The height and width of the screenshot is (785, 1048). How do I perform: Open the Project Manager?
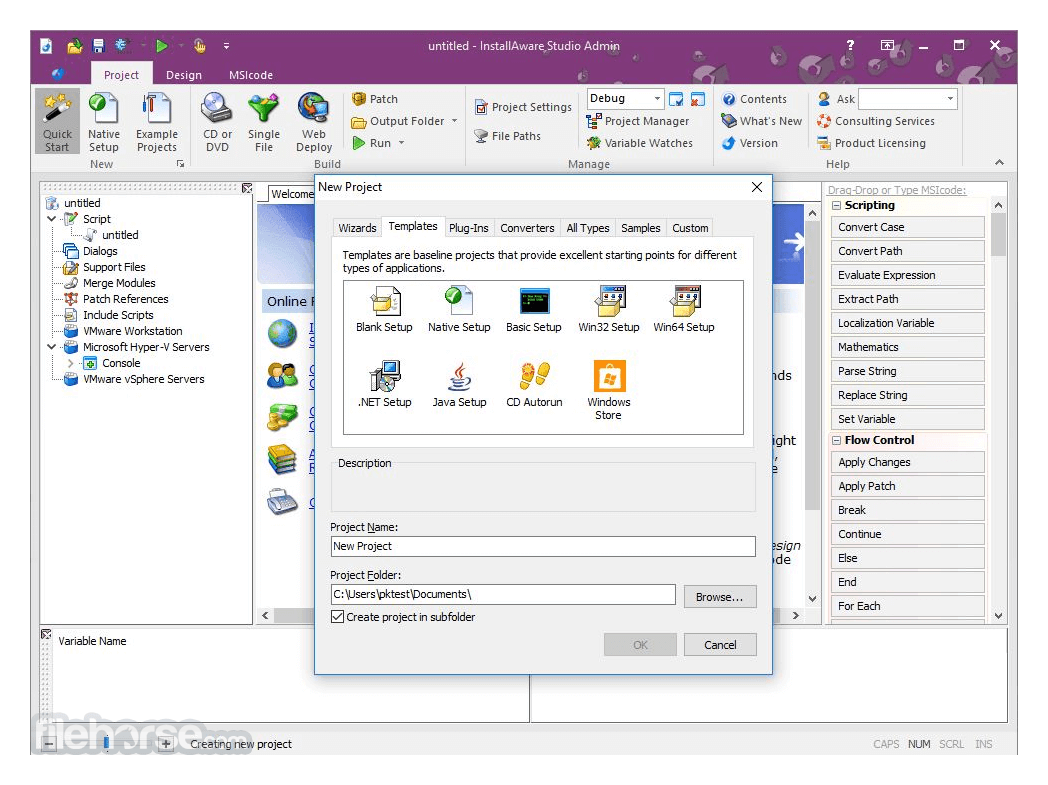(x=638, y=121)
